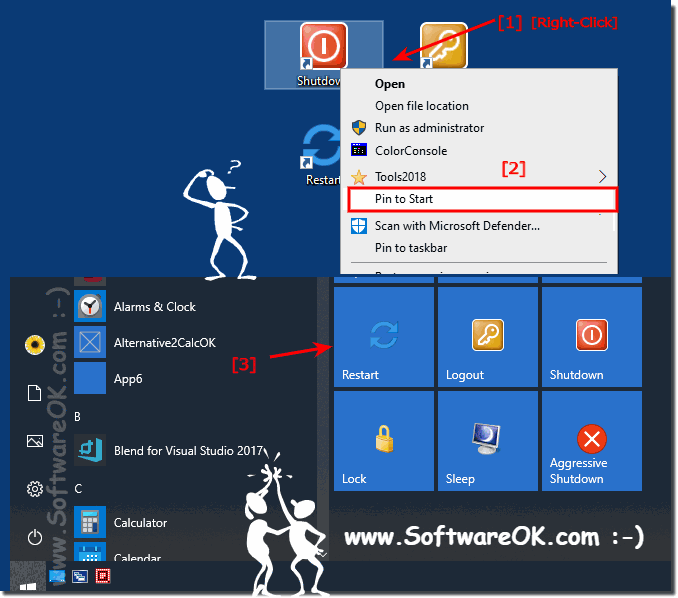Open the Restart tile
Image resolution: width=678 pixels, height=598 pixels.
(x=384, y=337)
